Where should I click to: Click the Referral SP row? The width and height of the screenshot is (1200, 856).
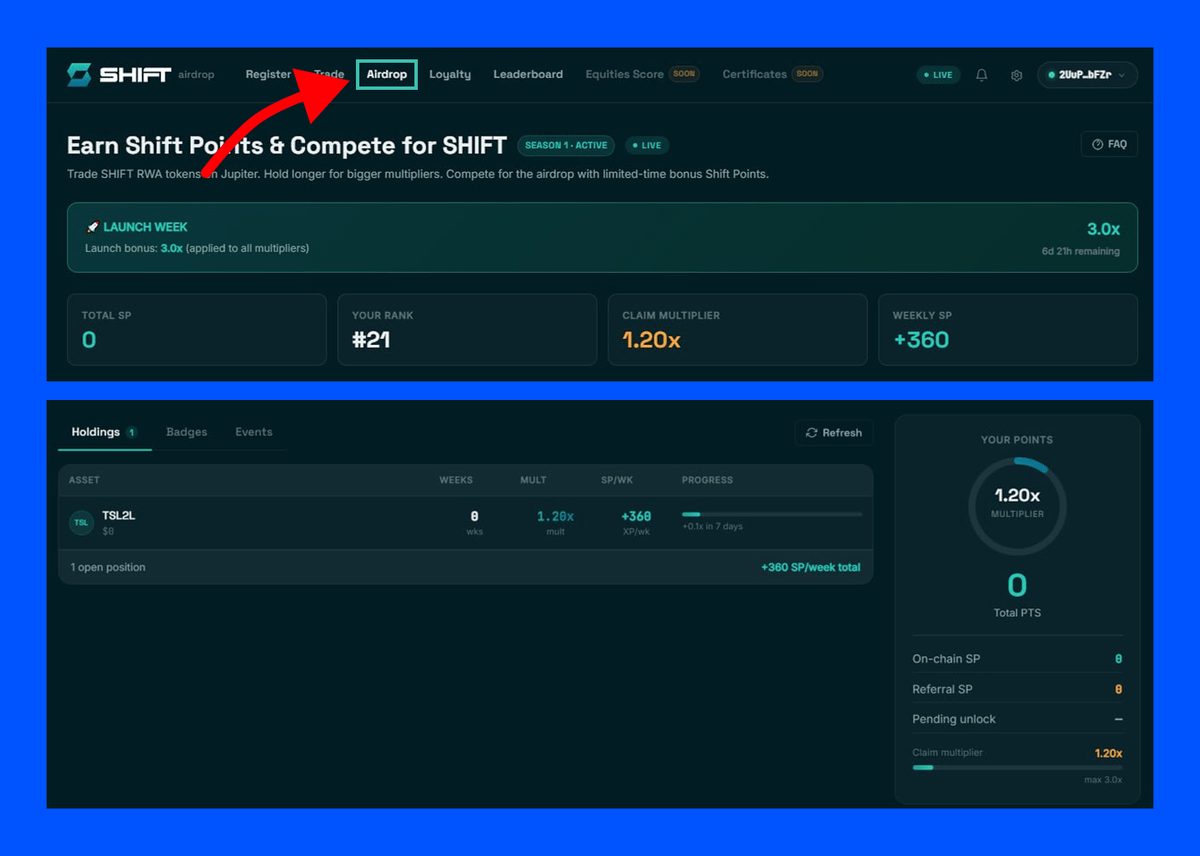(x=1017, y=689)
